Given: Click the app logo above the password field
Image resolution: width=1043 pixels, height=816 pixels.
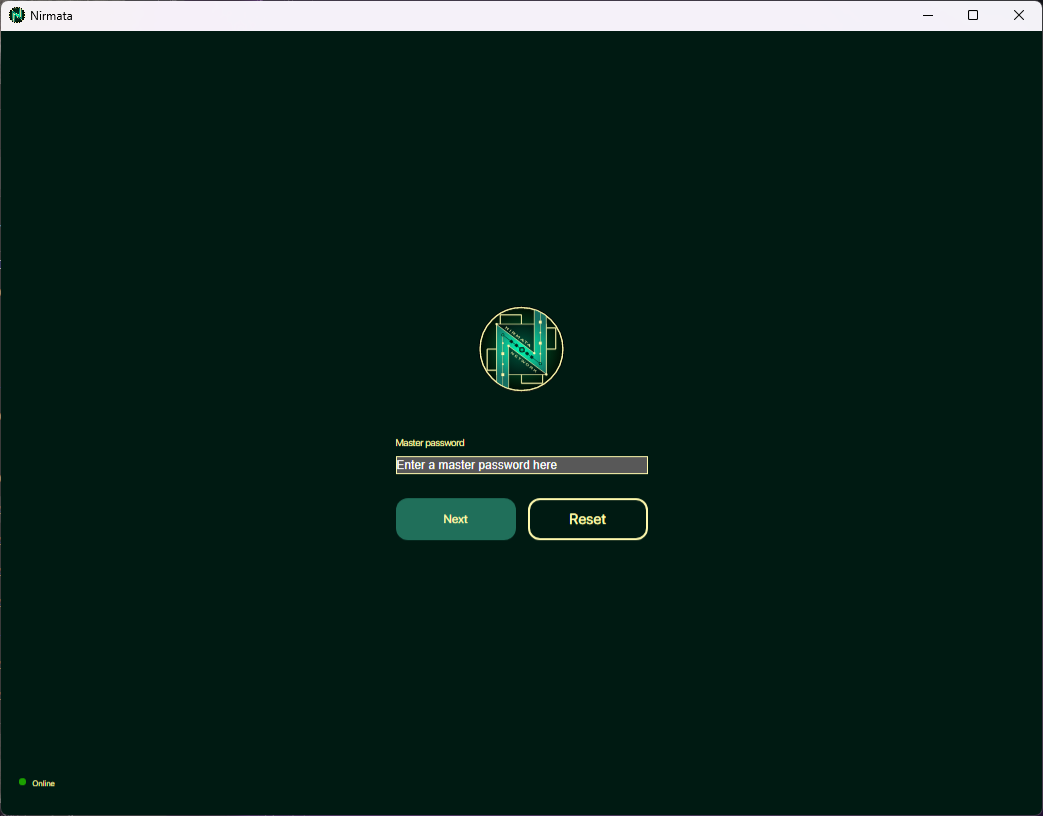Looking at the screenshot, I should (x=521, y=348).
